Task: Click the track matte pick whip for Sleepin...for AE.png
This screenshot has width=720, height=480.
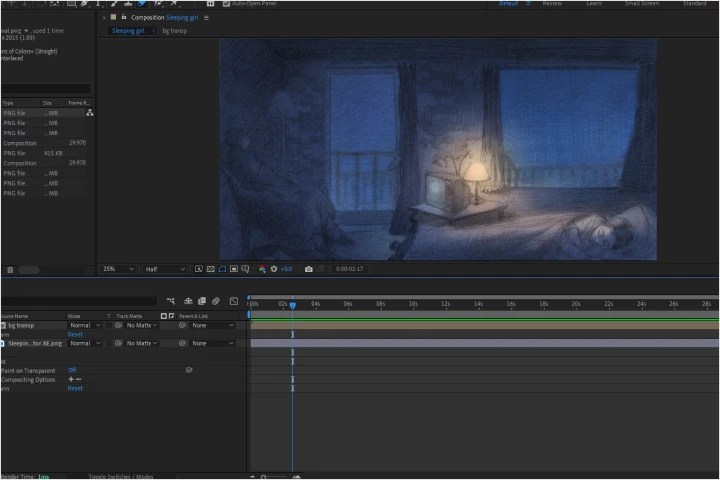Action: (118, 343)
